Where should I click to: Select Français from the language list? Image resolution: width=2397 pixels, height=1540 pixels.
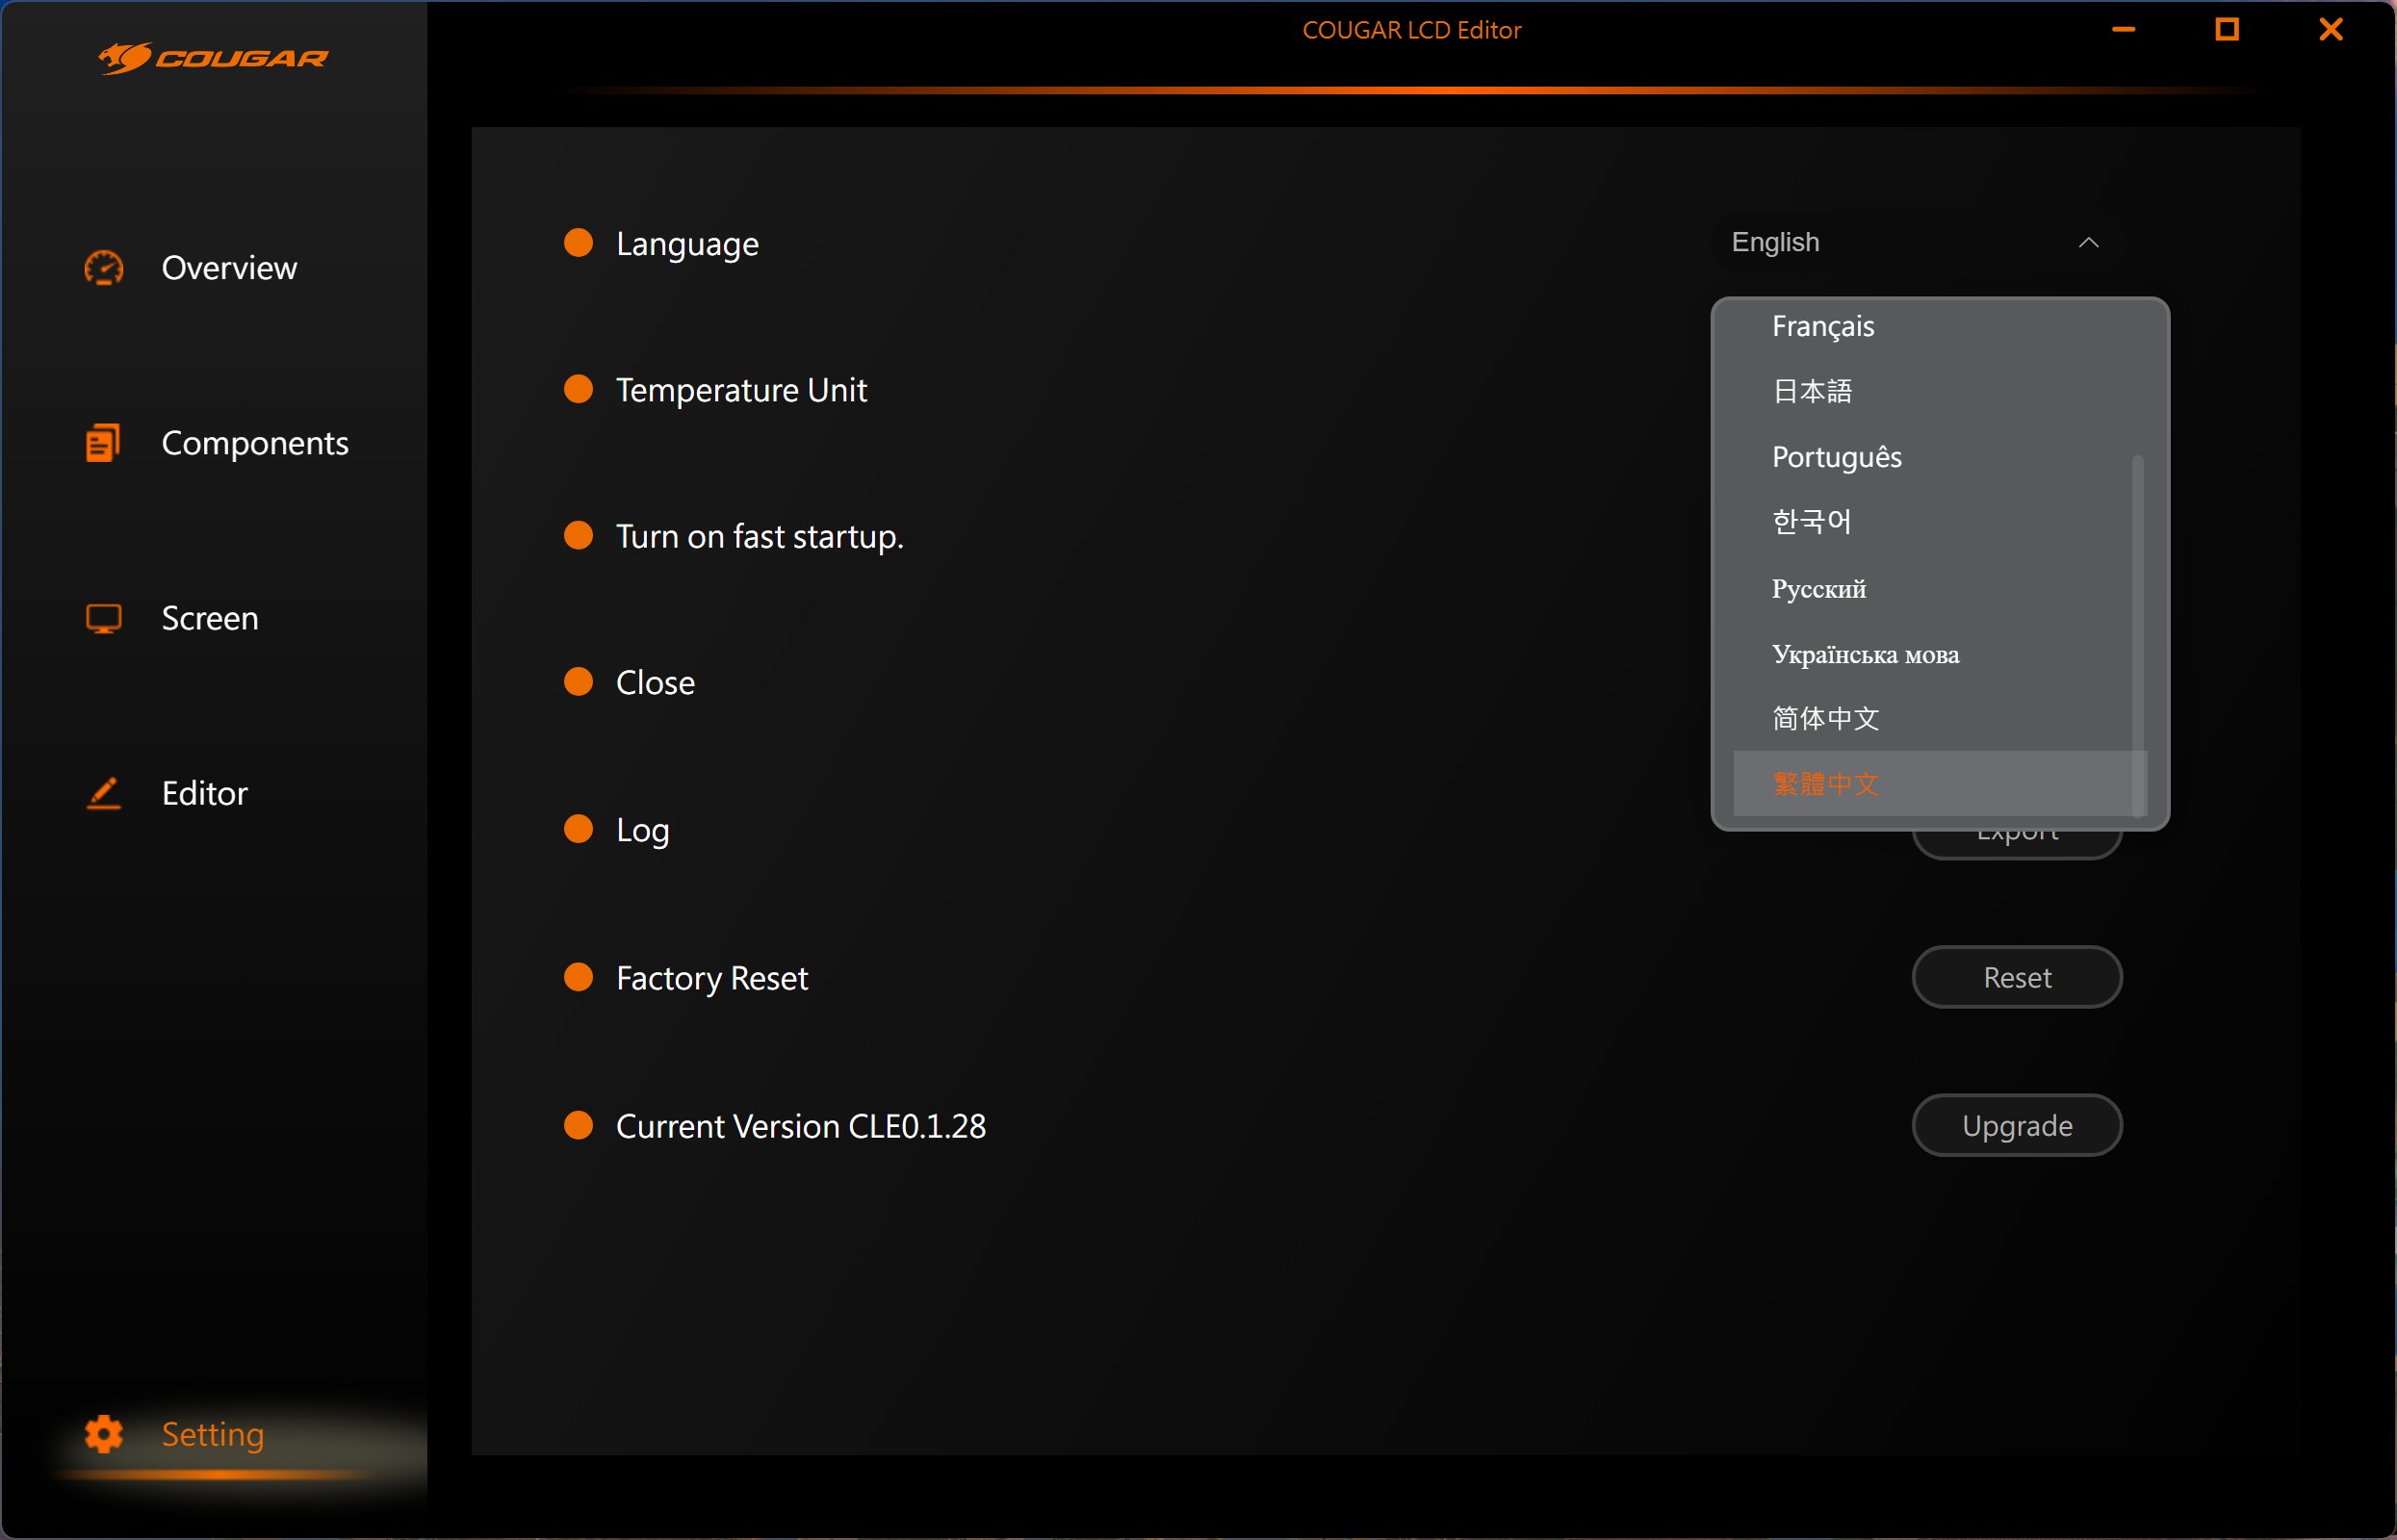[1823, 326]
